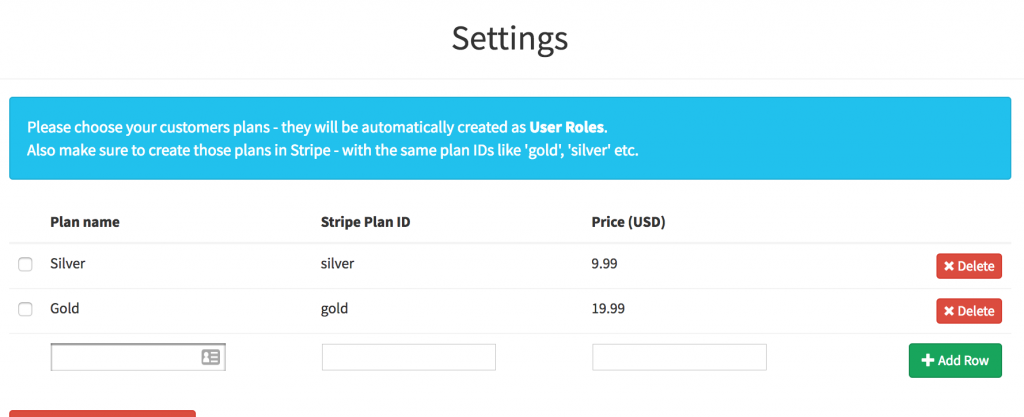Click the empty Stripe Plan ID field

tap(408, 357)
